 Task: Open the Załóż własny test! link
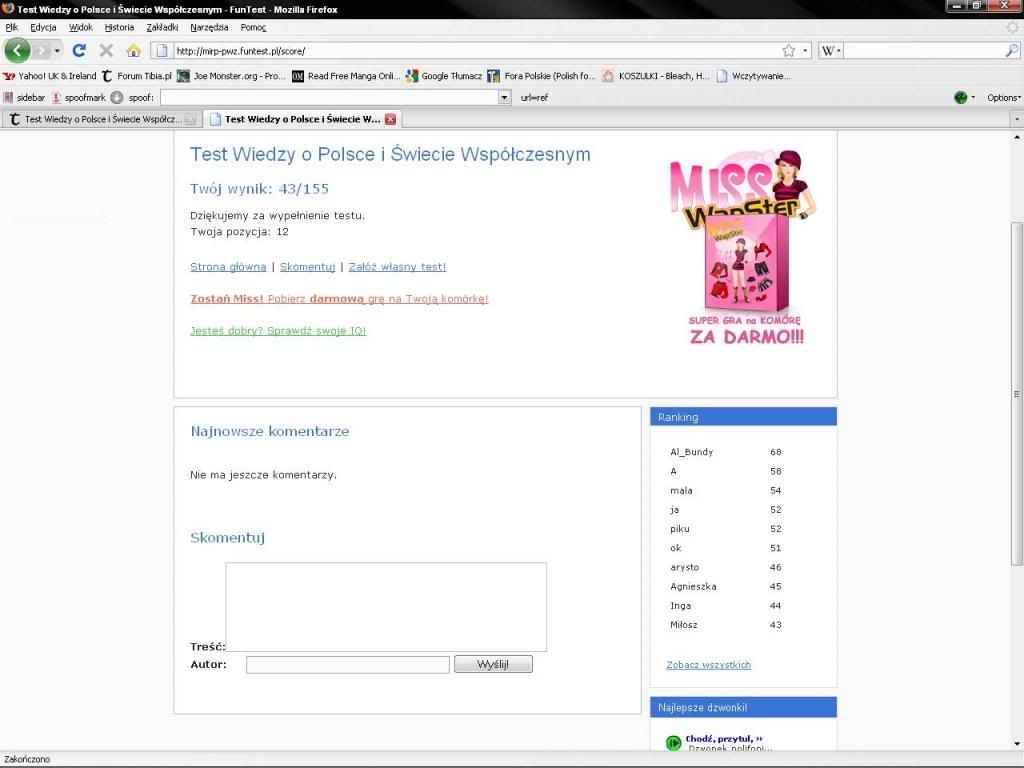(397, 266)
